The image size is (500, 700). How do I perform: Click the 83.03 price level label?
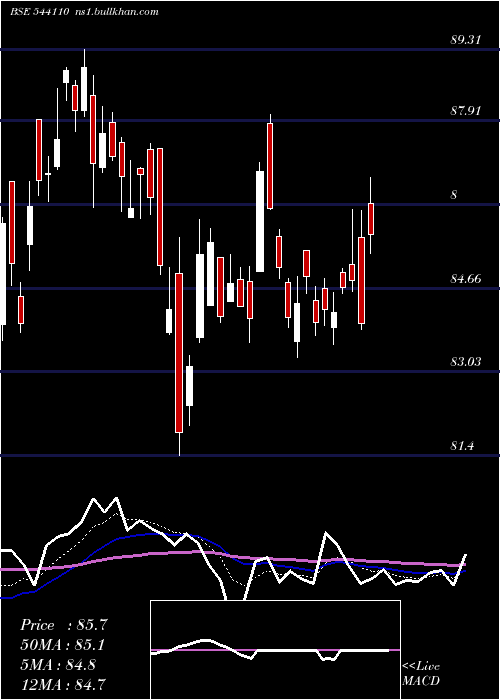pyautogui.click(x=466, y=361)
